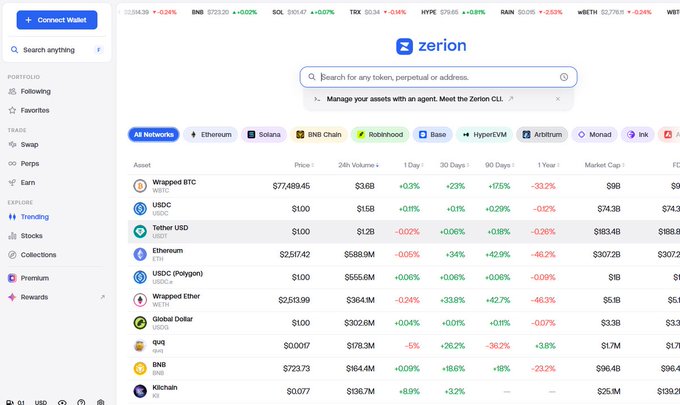Open the Wrapped BTC asset name

click(x=174, y=182)
